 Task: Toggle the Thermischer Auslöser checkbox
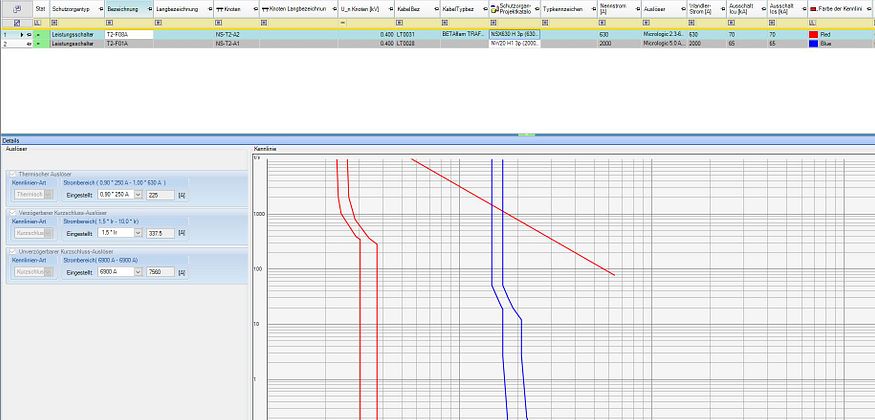pyautogui.click(x=12, y=174)
